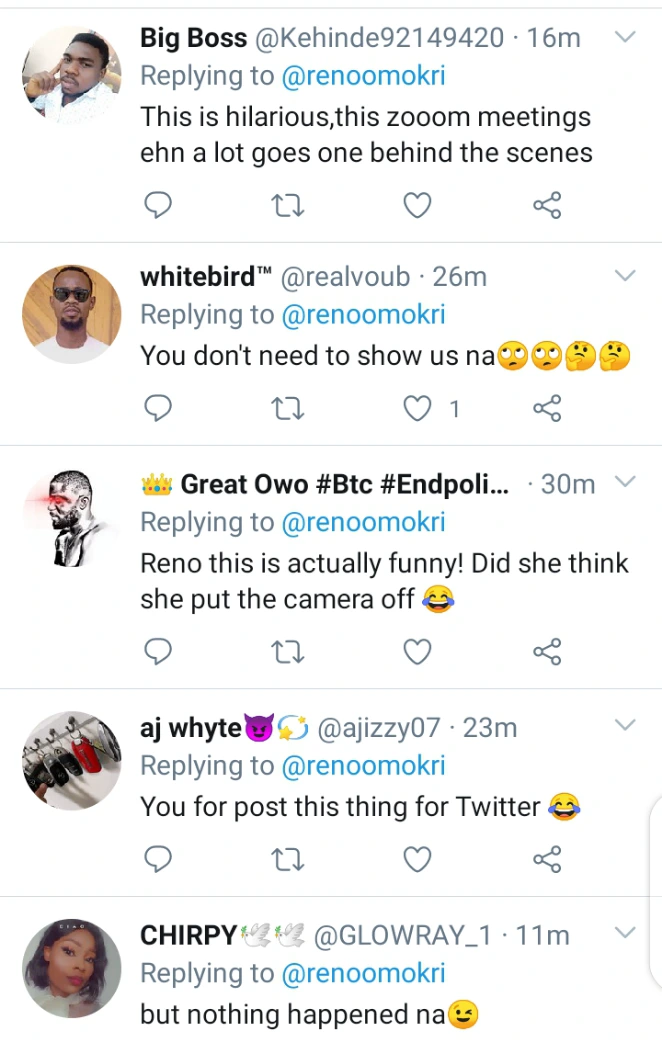The image size is (662, 1041).
Task: Like whitebird's tweet with 1 like
Action: [417, 409]
